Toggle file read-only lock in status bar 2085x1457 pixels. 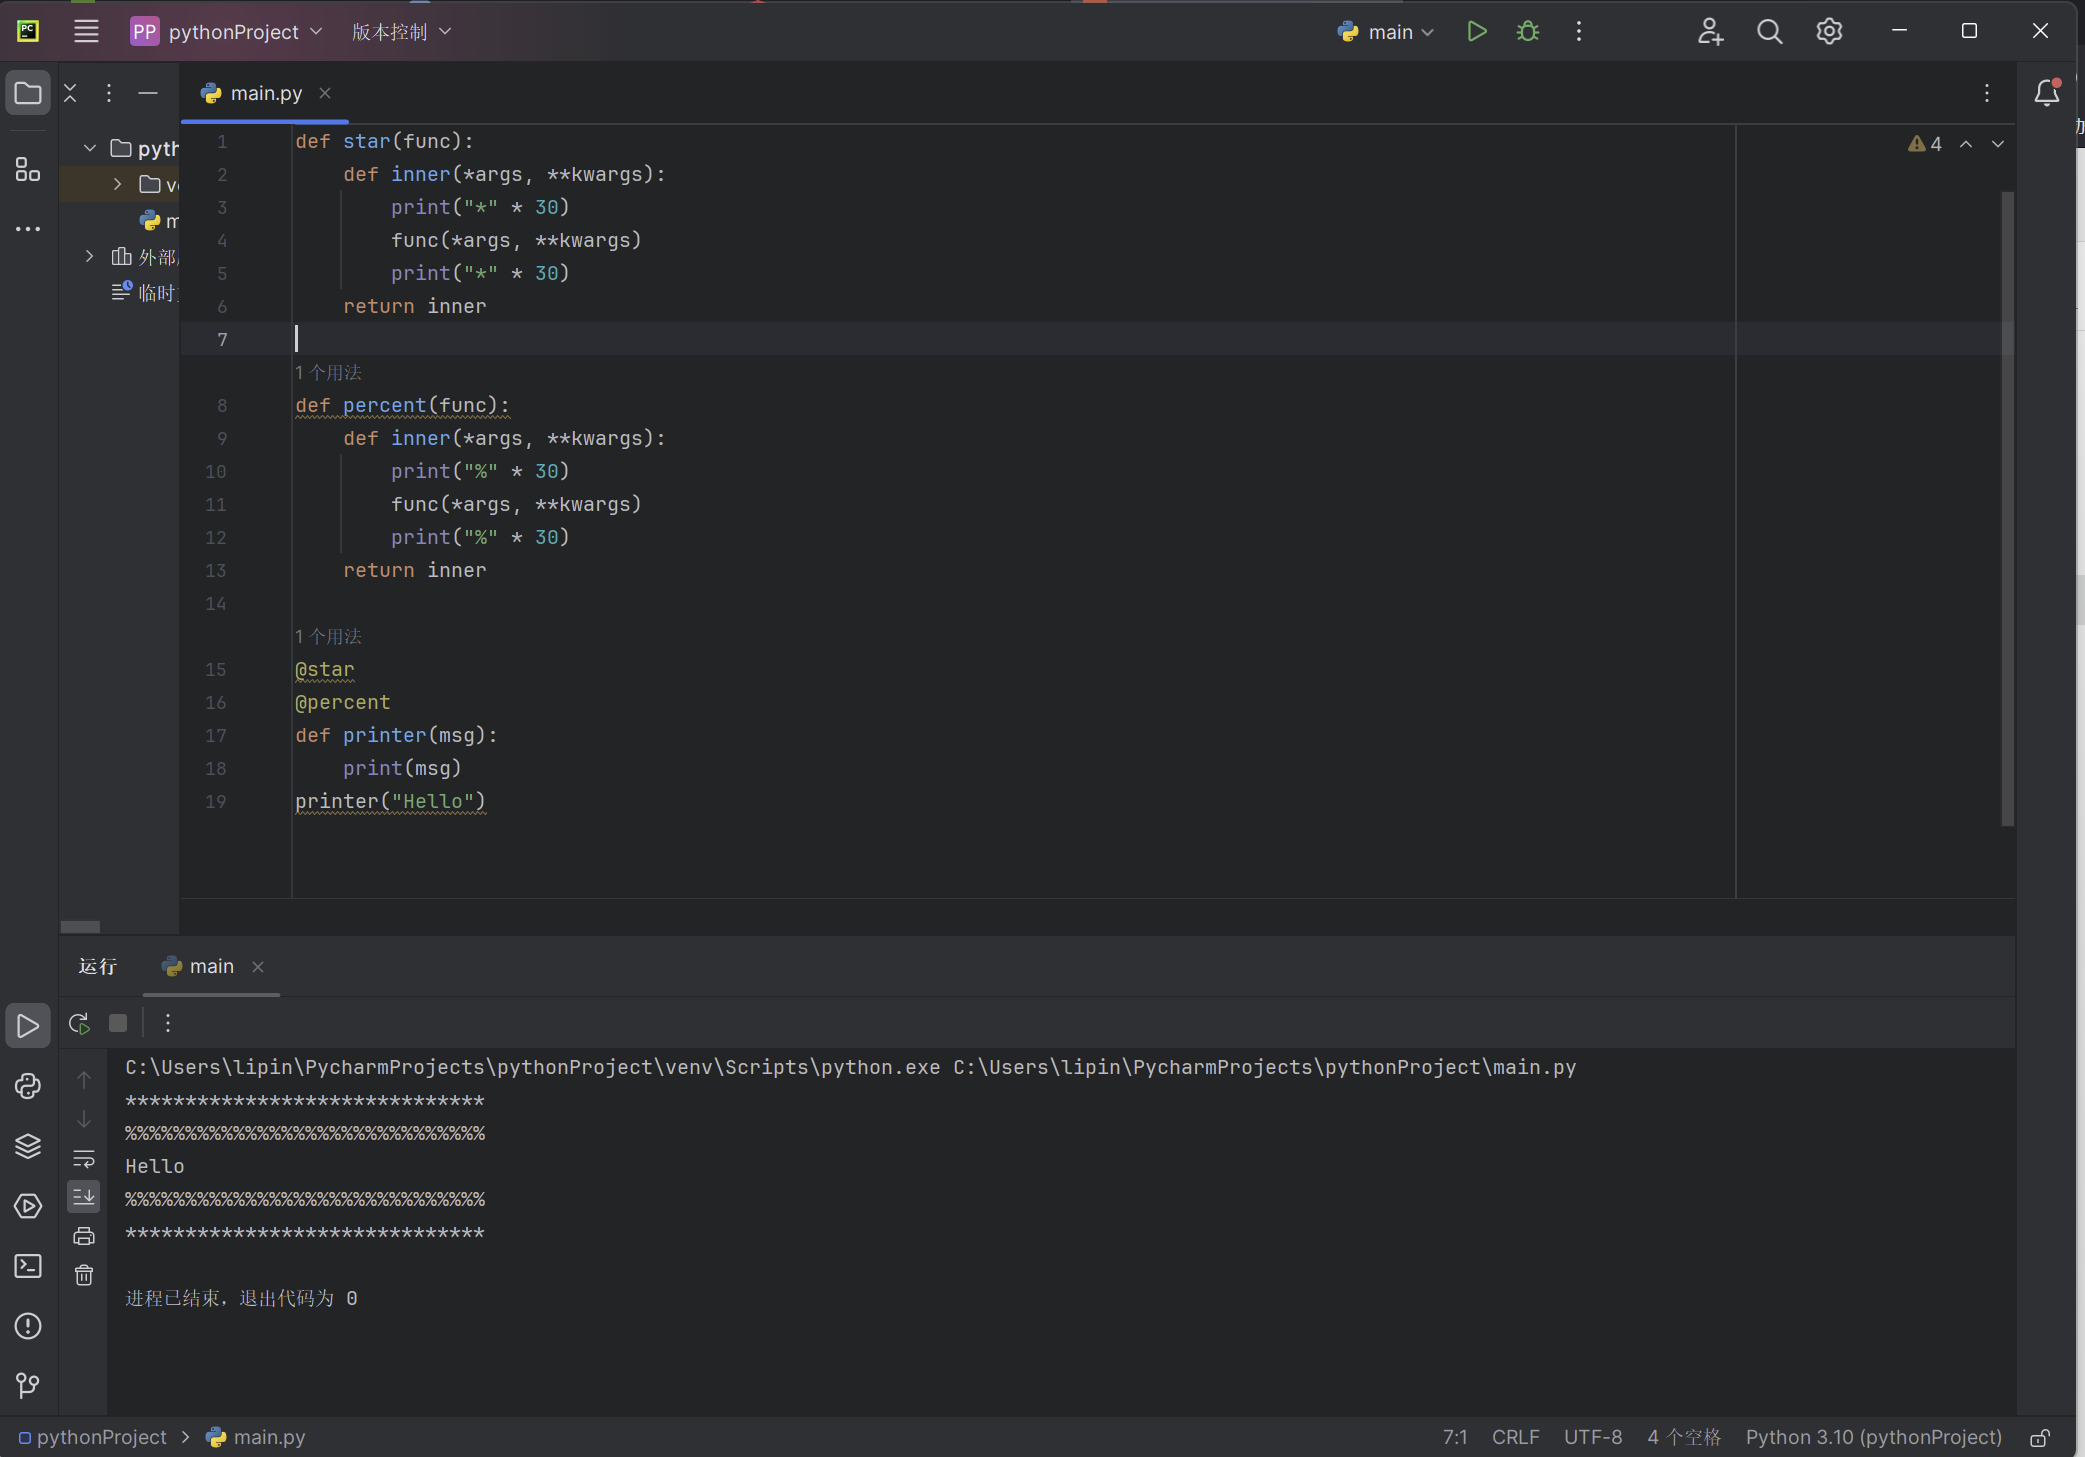pos(2040,1438)
